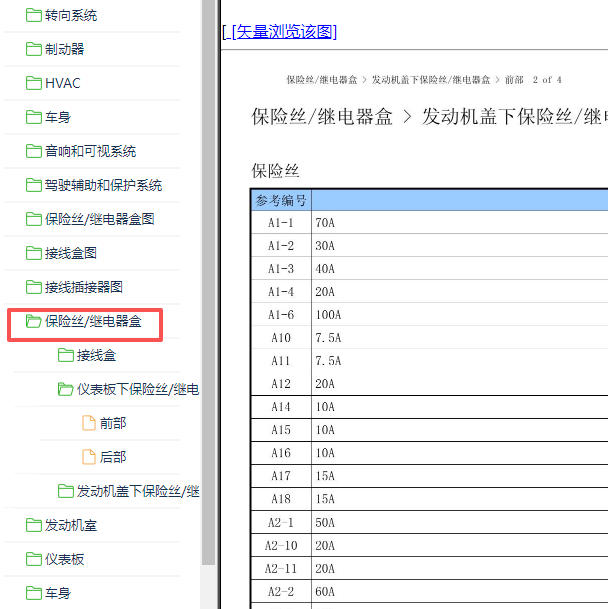This screenshot has width=608, height=609.
Task: Open 发动机室 category
Action: point(71,525)
